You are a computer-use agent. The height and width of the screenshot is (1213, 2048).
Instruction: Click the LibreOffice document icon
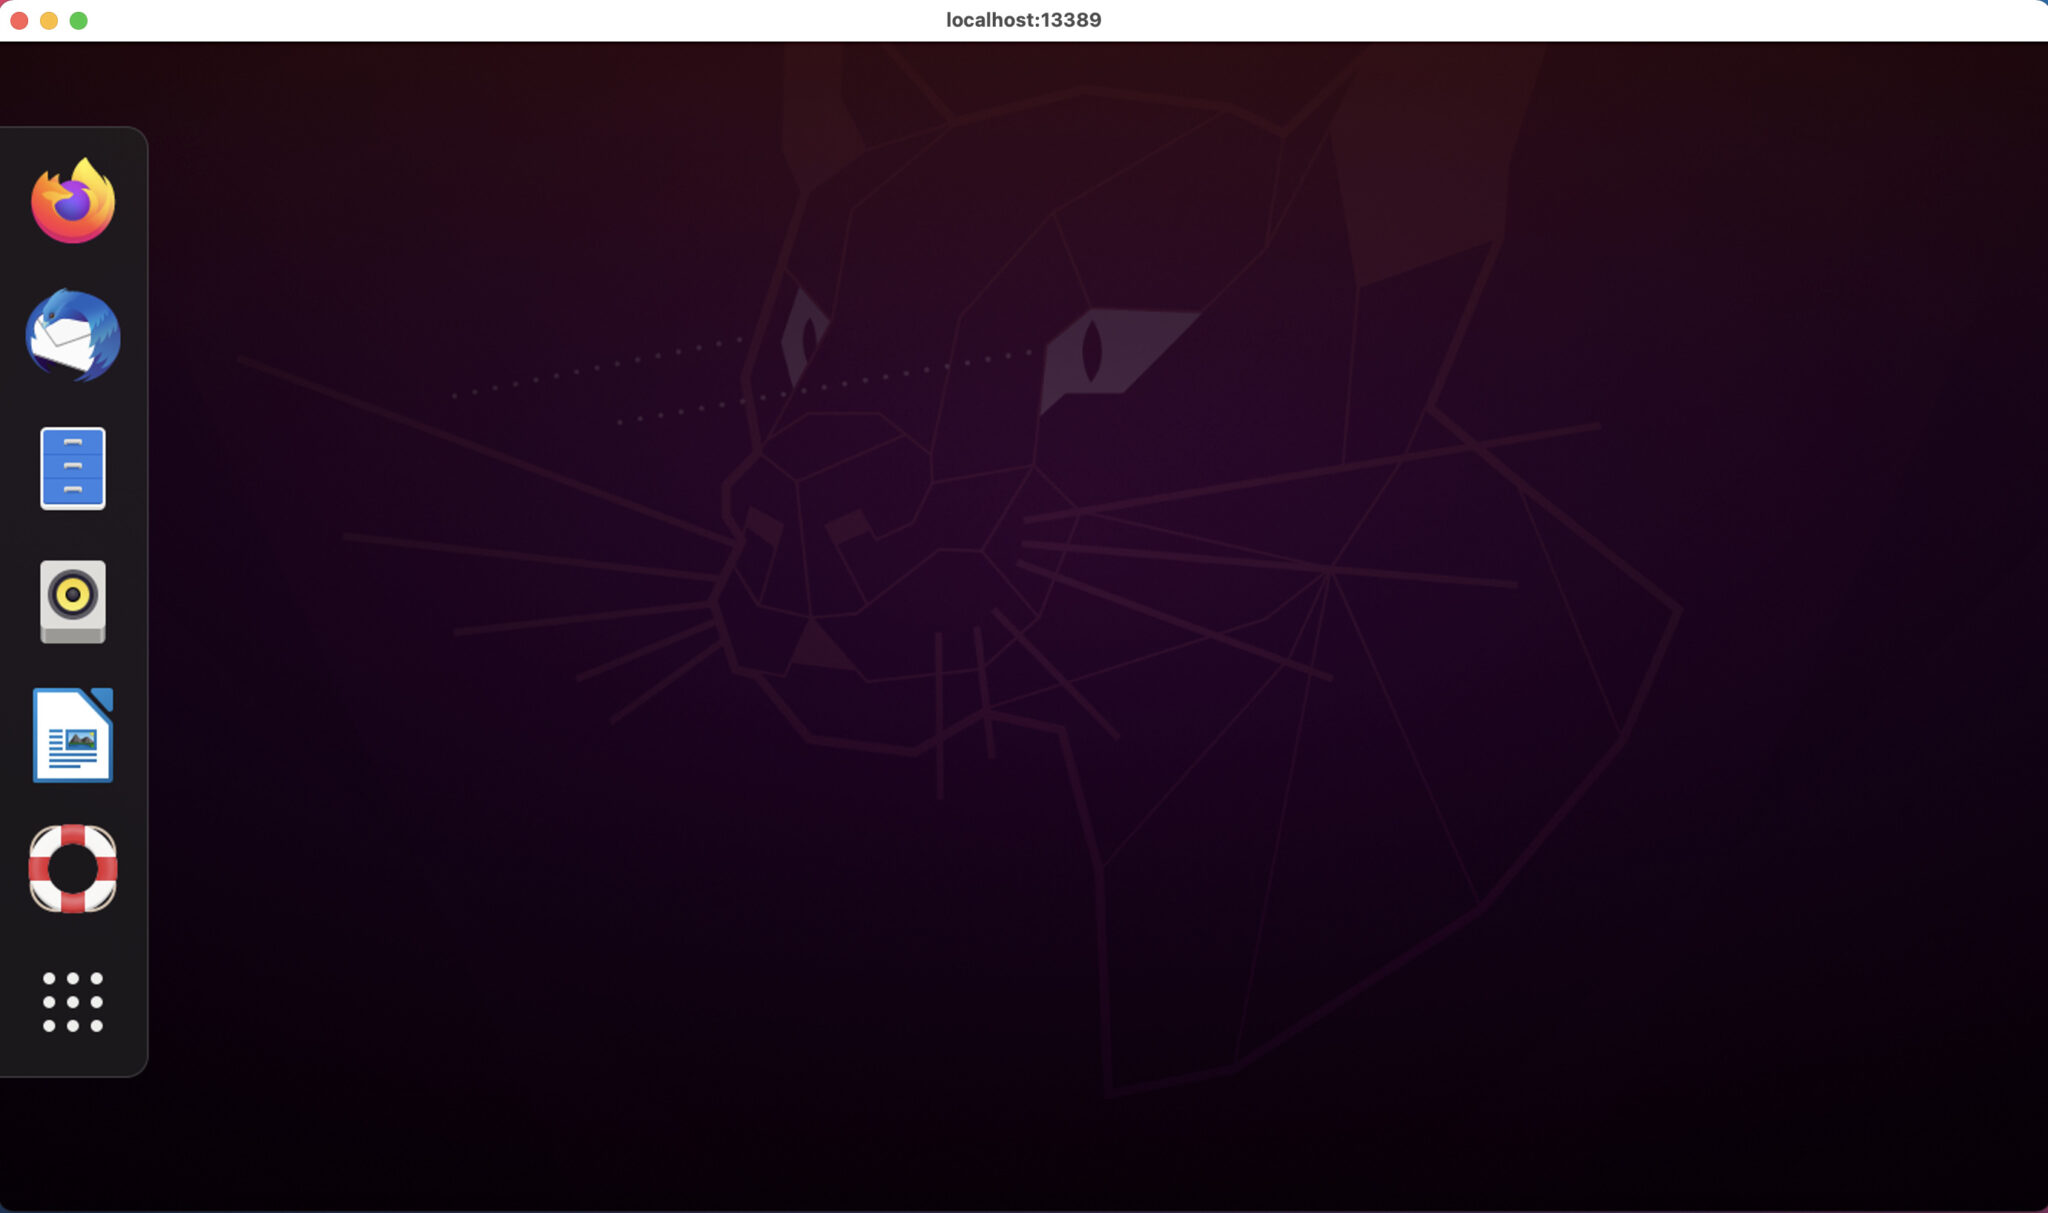[x=73, y=737]
